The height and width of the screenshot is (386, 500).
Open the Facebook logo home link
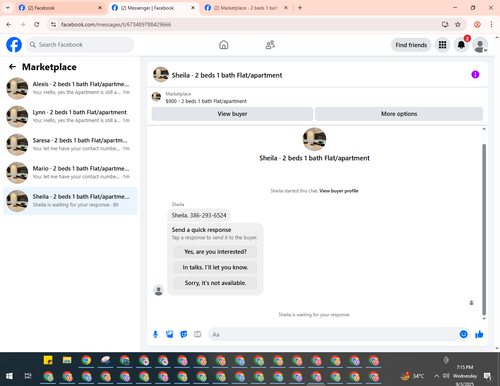tap(14, 45)
